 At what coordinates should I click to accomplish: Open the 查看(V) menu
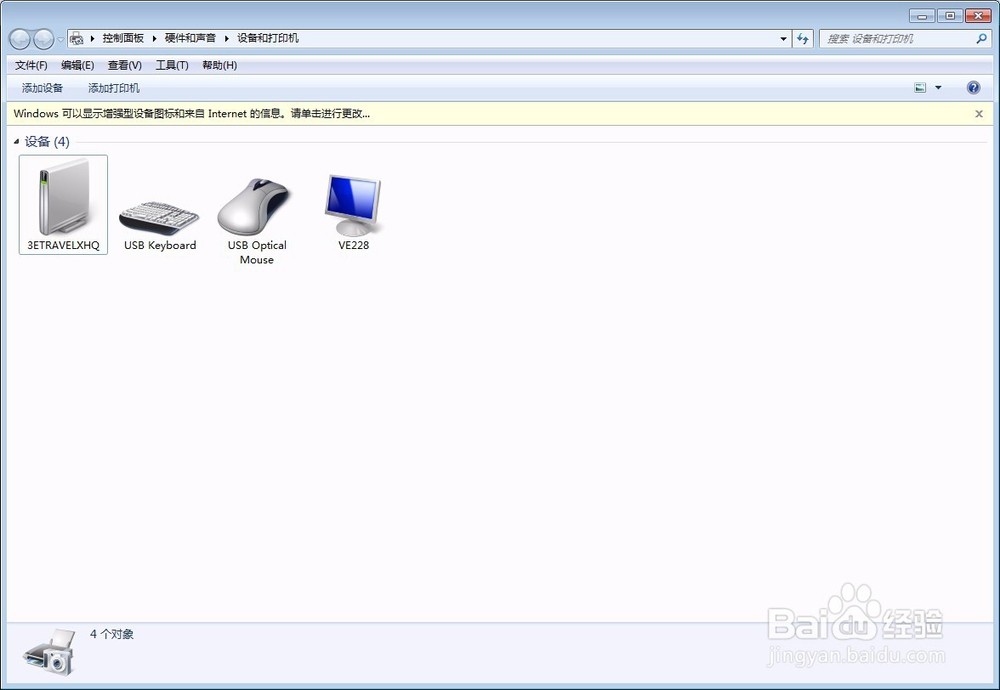coord(124,65)
